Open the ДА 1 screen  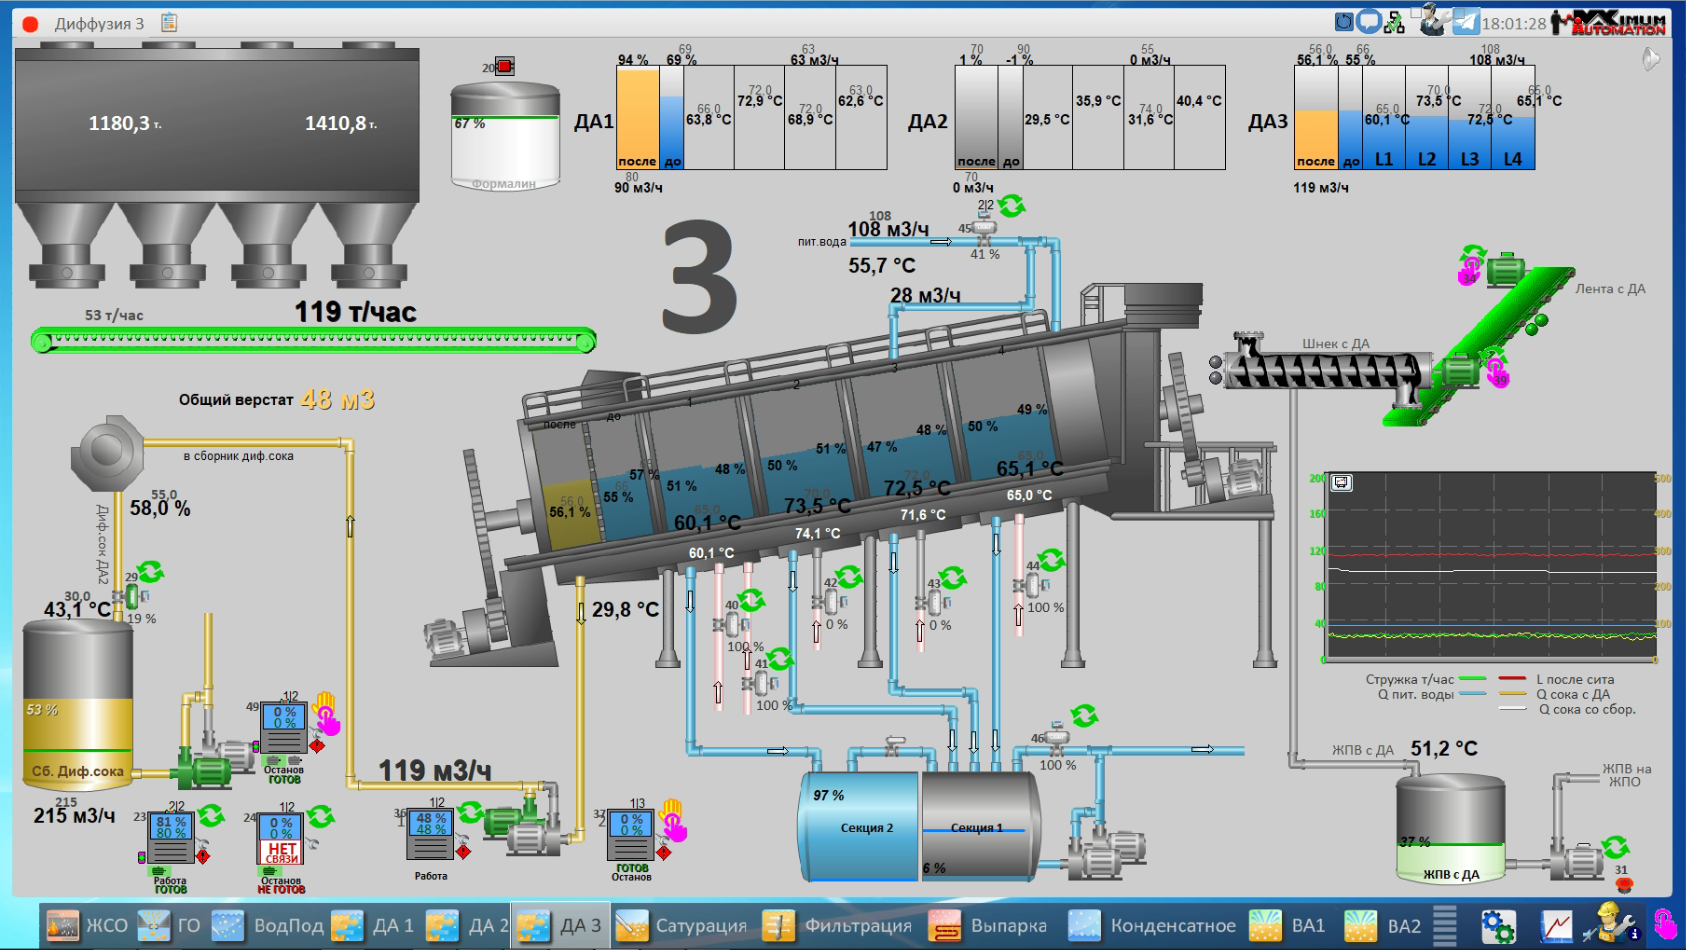tap(373, 926)
